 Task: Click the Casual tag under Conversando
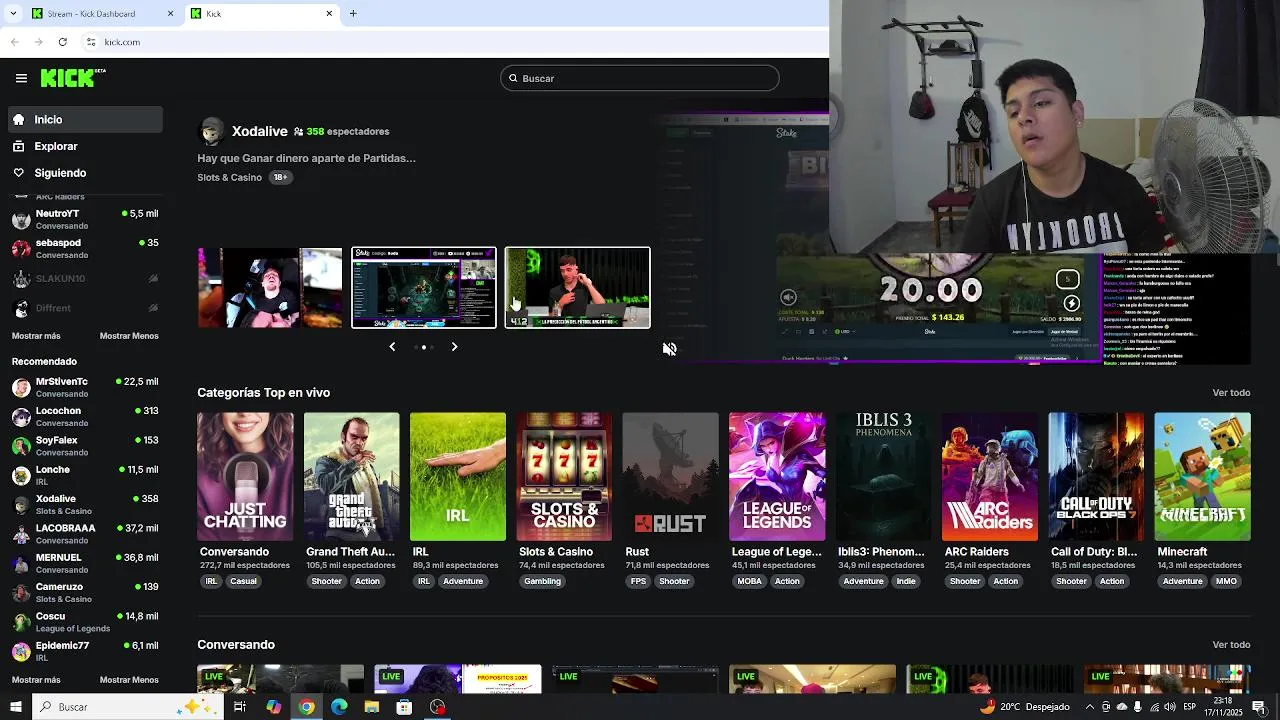click(243, 581)
